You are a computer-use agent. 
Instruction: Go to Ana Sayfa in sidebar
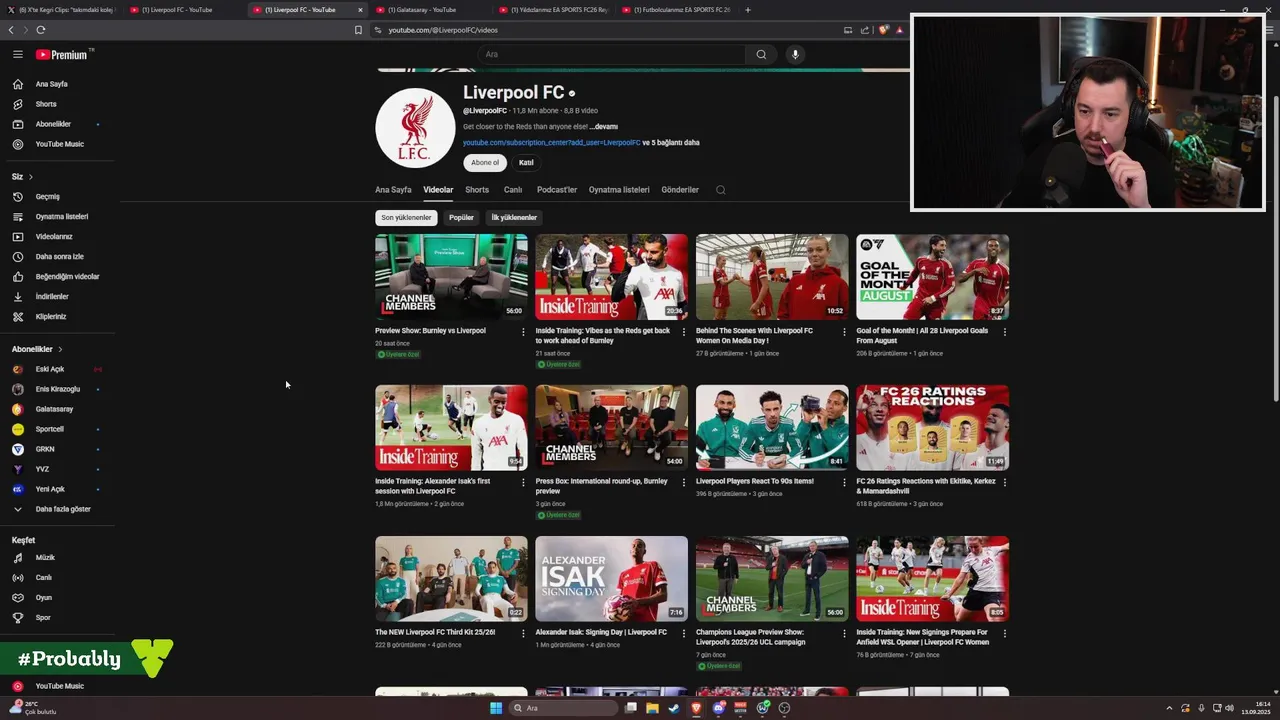[58, 84]
